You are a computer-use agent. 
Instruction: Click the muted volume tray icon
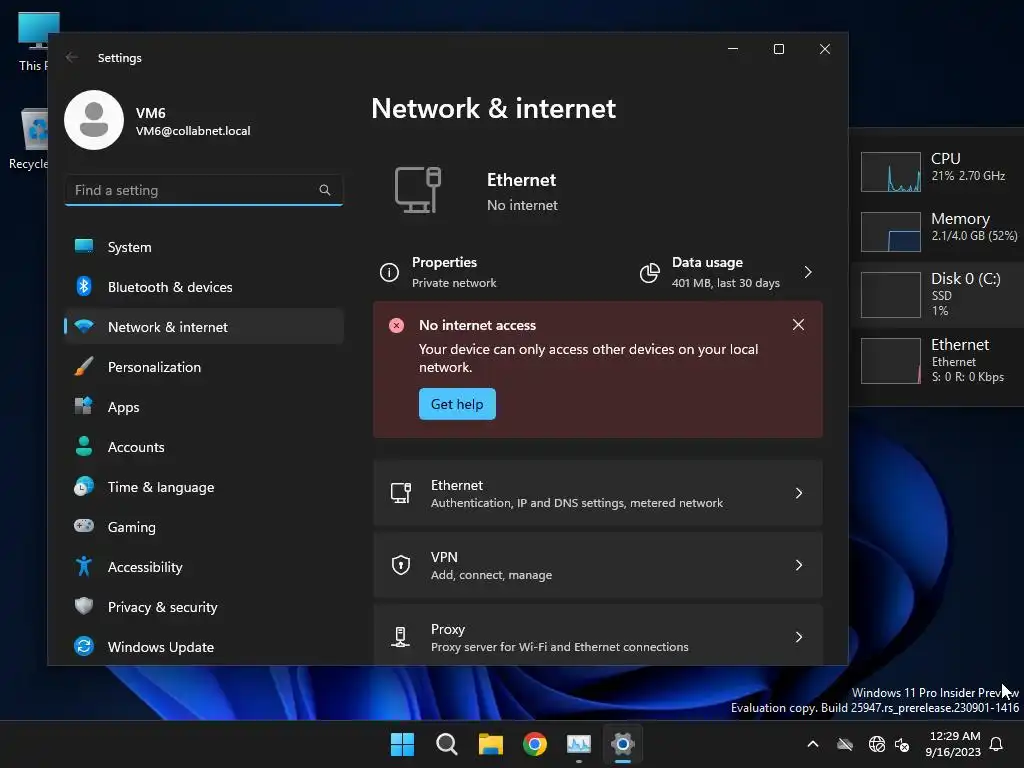903,744
